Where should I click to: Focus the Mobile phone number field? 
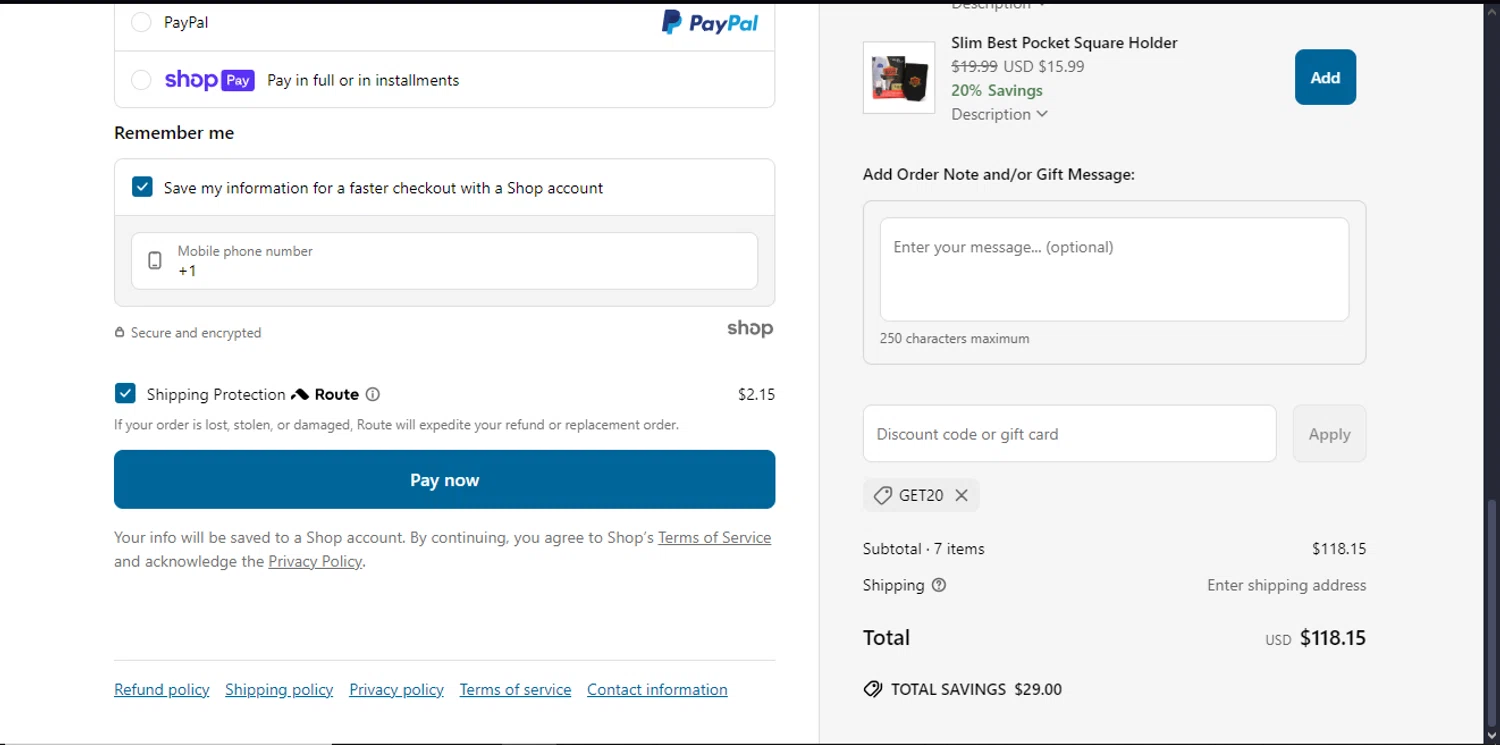pyautogui.click(x=460, y=262)
